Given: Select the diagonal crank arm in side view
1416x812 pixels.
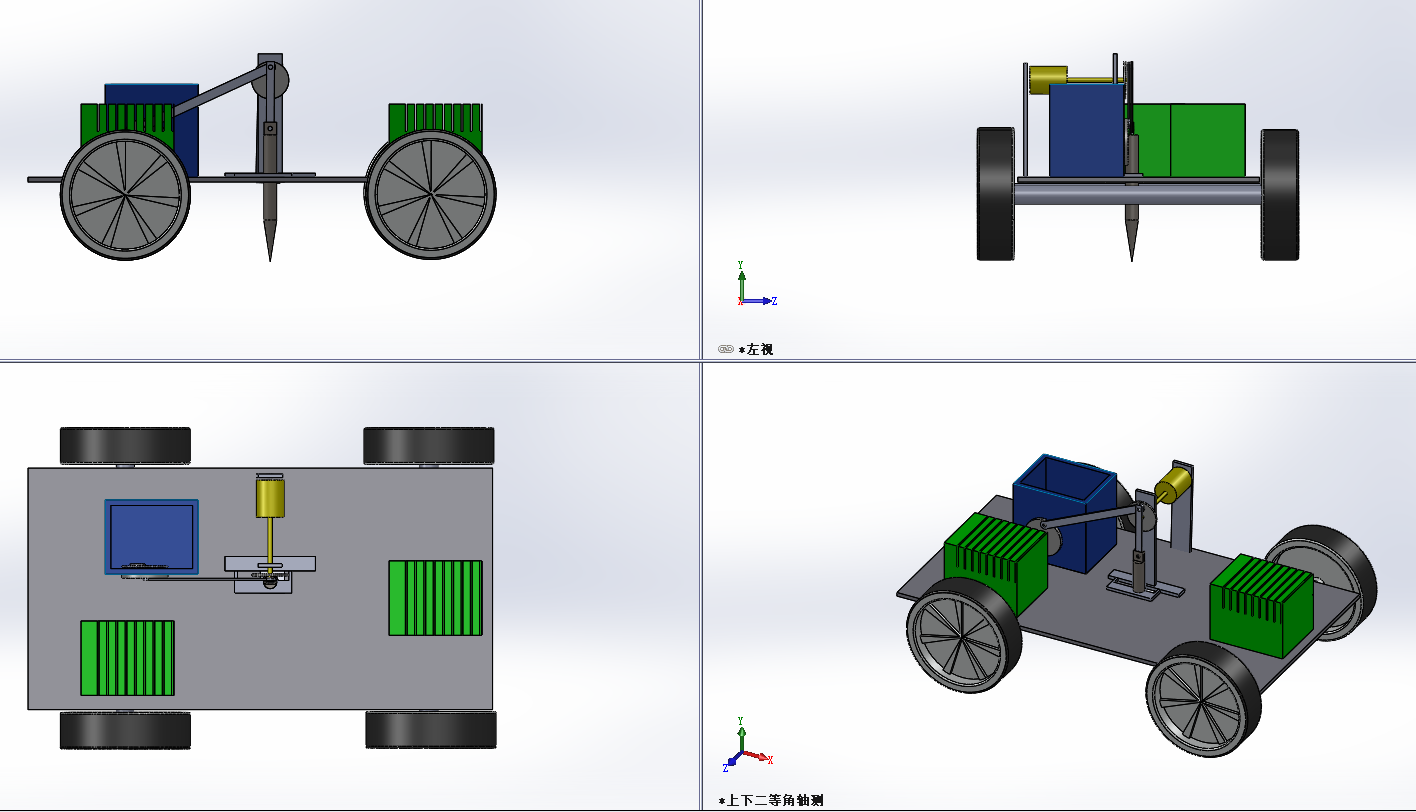Looking at the screenshot, I should point(220,89).
